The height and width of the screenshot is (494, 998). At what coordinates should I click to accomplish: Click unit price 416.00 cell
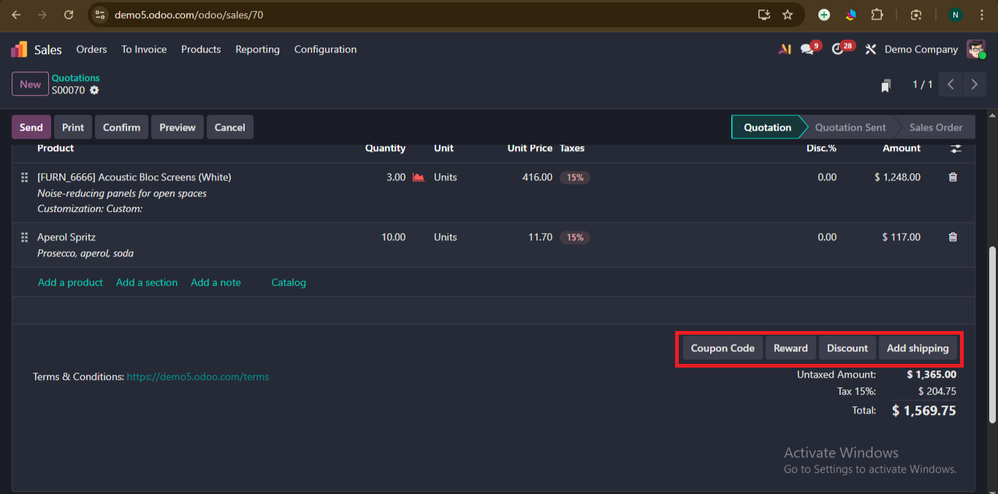coord(537,178)
